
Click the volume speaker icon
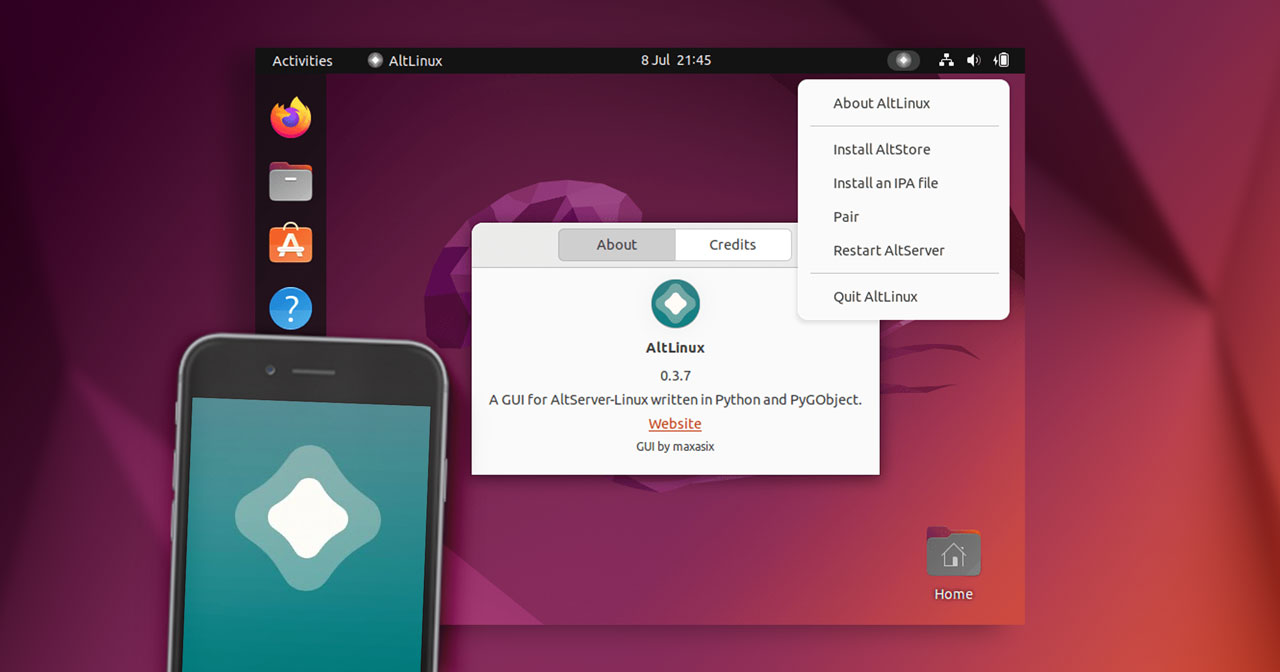coord(974,61)
